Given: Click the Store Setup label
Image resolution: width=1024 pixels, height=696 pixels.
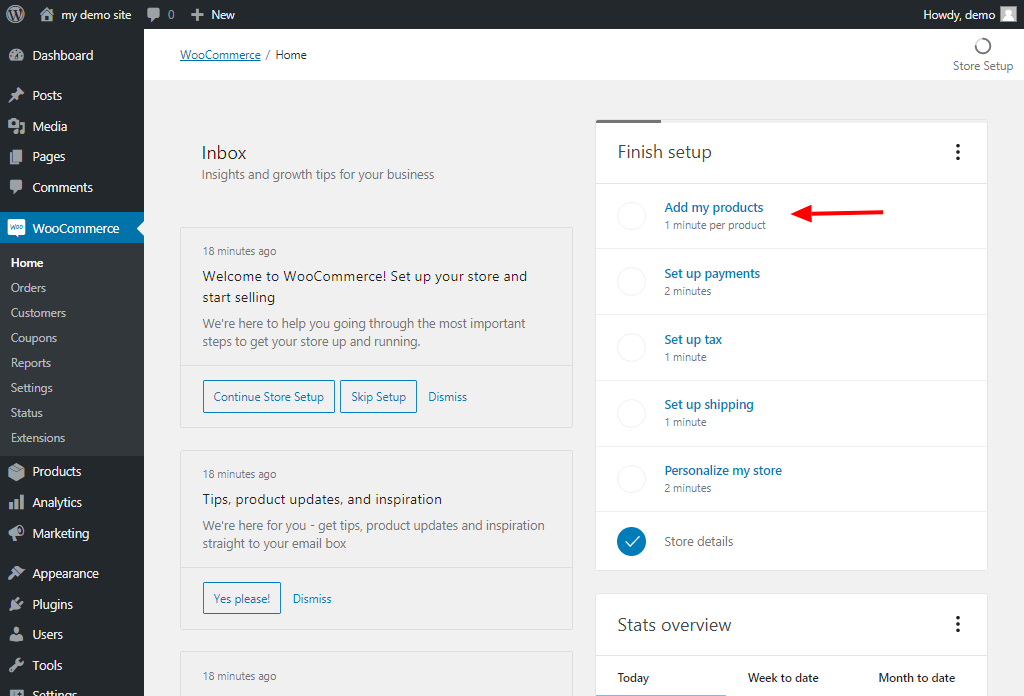Looking at the screenshot, I should click(982, 66).
